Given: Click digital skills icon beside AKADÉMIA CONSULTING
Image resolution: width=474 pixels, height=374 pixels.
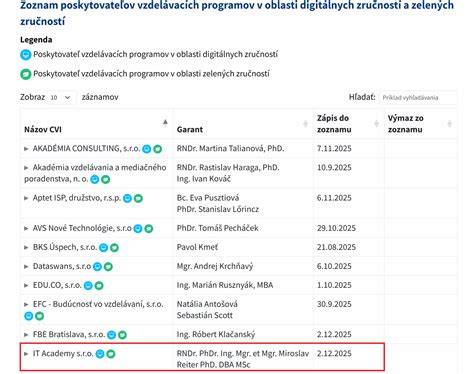Looking at the screenshot, I should [x=147, y=149].
